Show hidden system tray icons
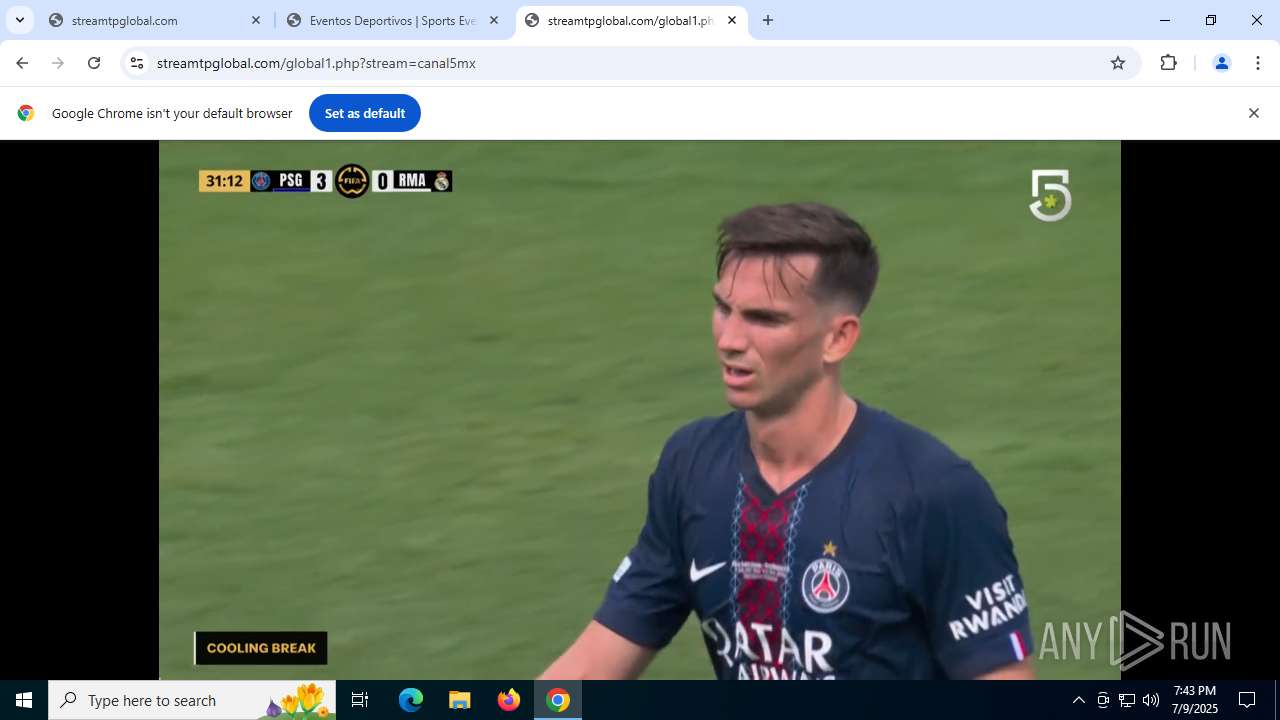1280x720 pixels. 1078,700
